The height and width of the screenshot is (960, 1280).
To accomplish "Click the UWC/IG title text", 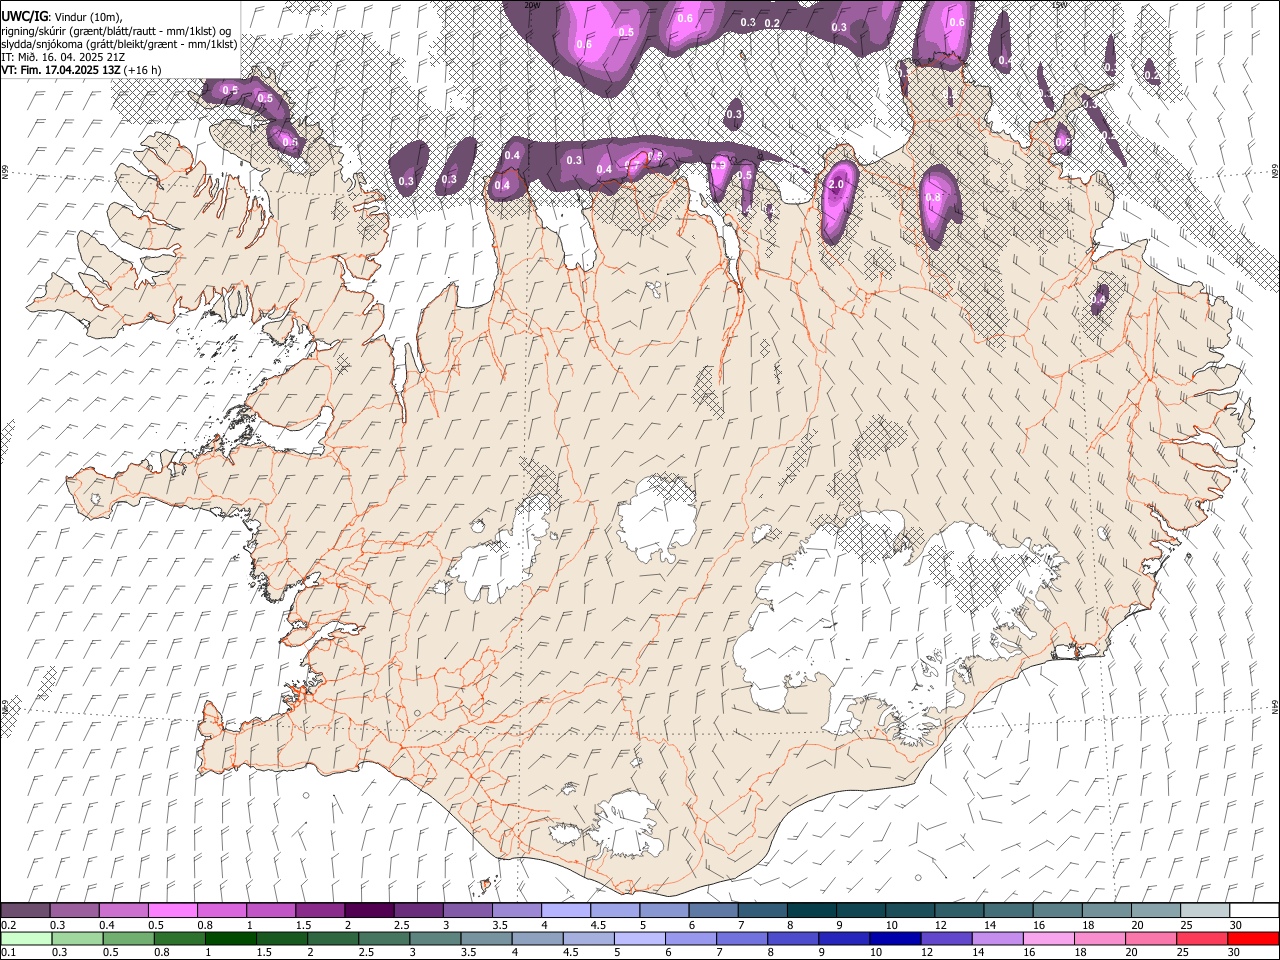I will click(24, 16).
